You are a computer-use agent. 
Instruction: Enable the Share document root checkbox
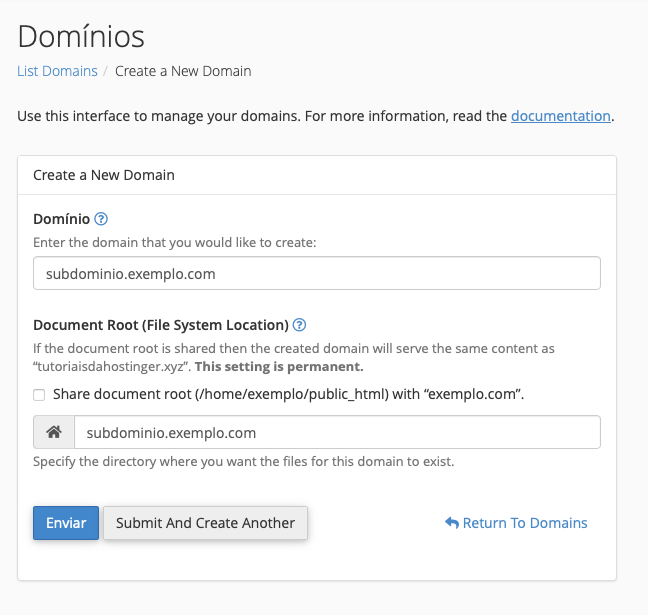click(x=39, y=395)
